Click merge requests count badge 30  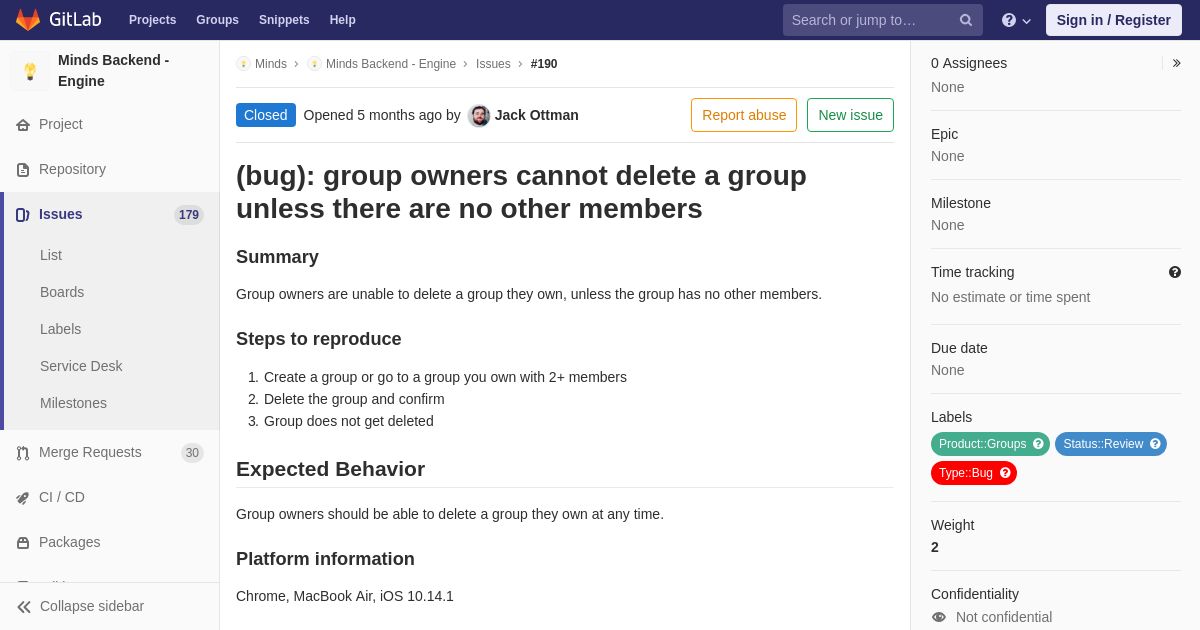click(192, 453)
